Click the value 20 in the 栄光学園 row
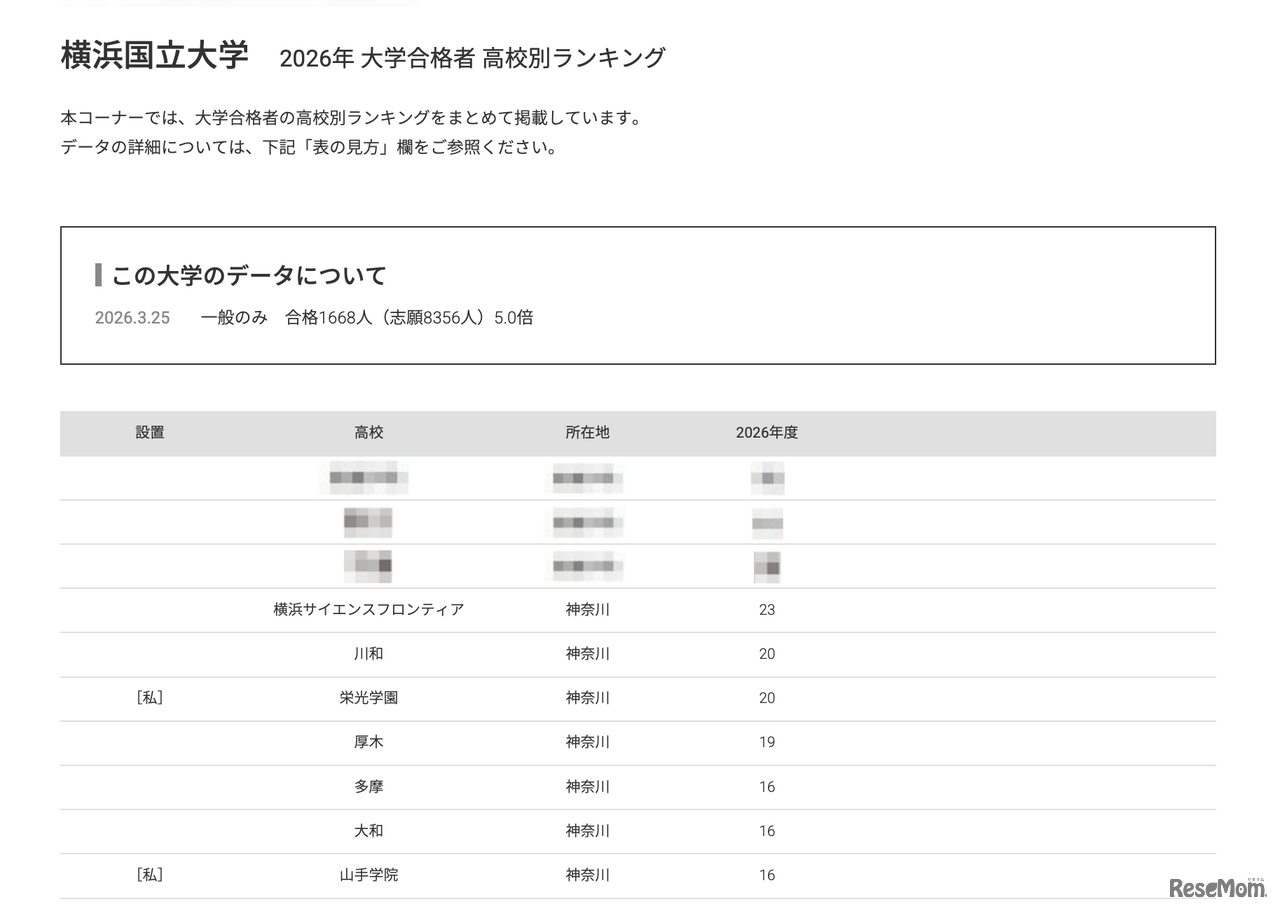Screen dimensions: 1280x911 click(x=767, y=698)
